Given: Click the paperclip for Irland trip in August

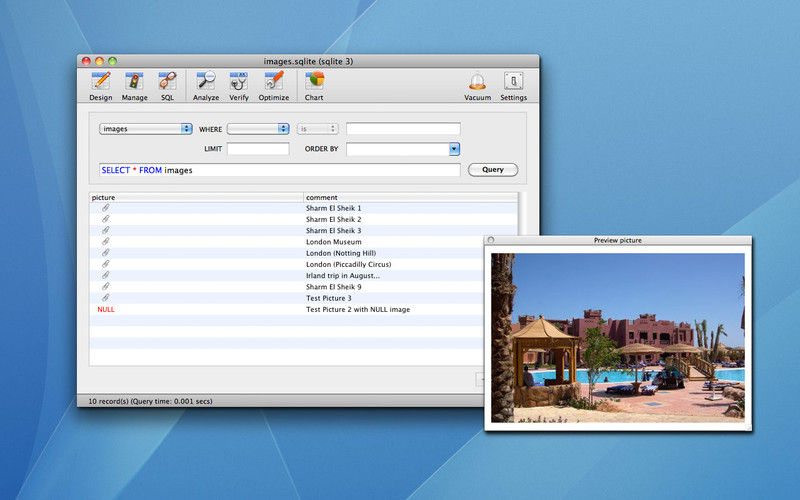Looking at the screenshot, I should [106, 275].
